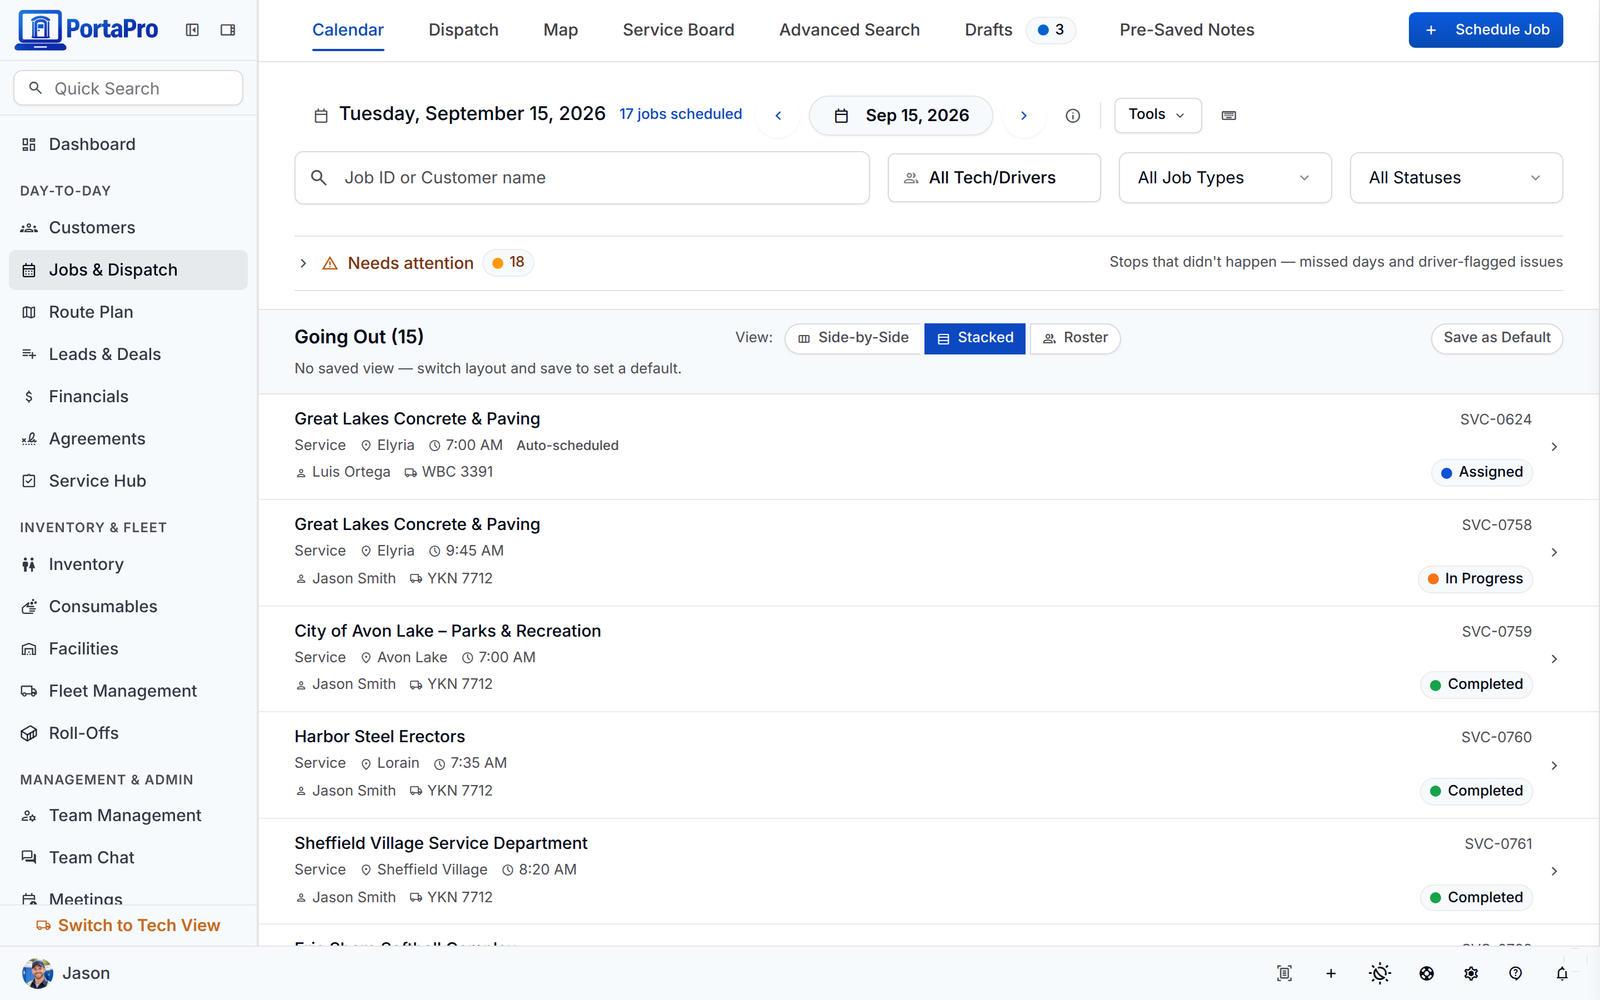Open the All Statuses dropdown
The height and width of the screenshot is (1000, 1600).
[1456, 178]
